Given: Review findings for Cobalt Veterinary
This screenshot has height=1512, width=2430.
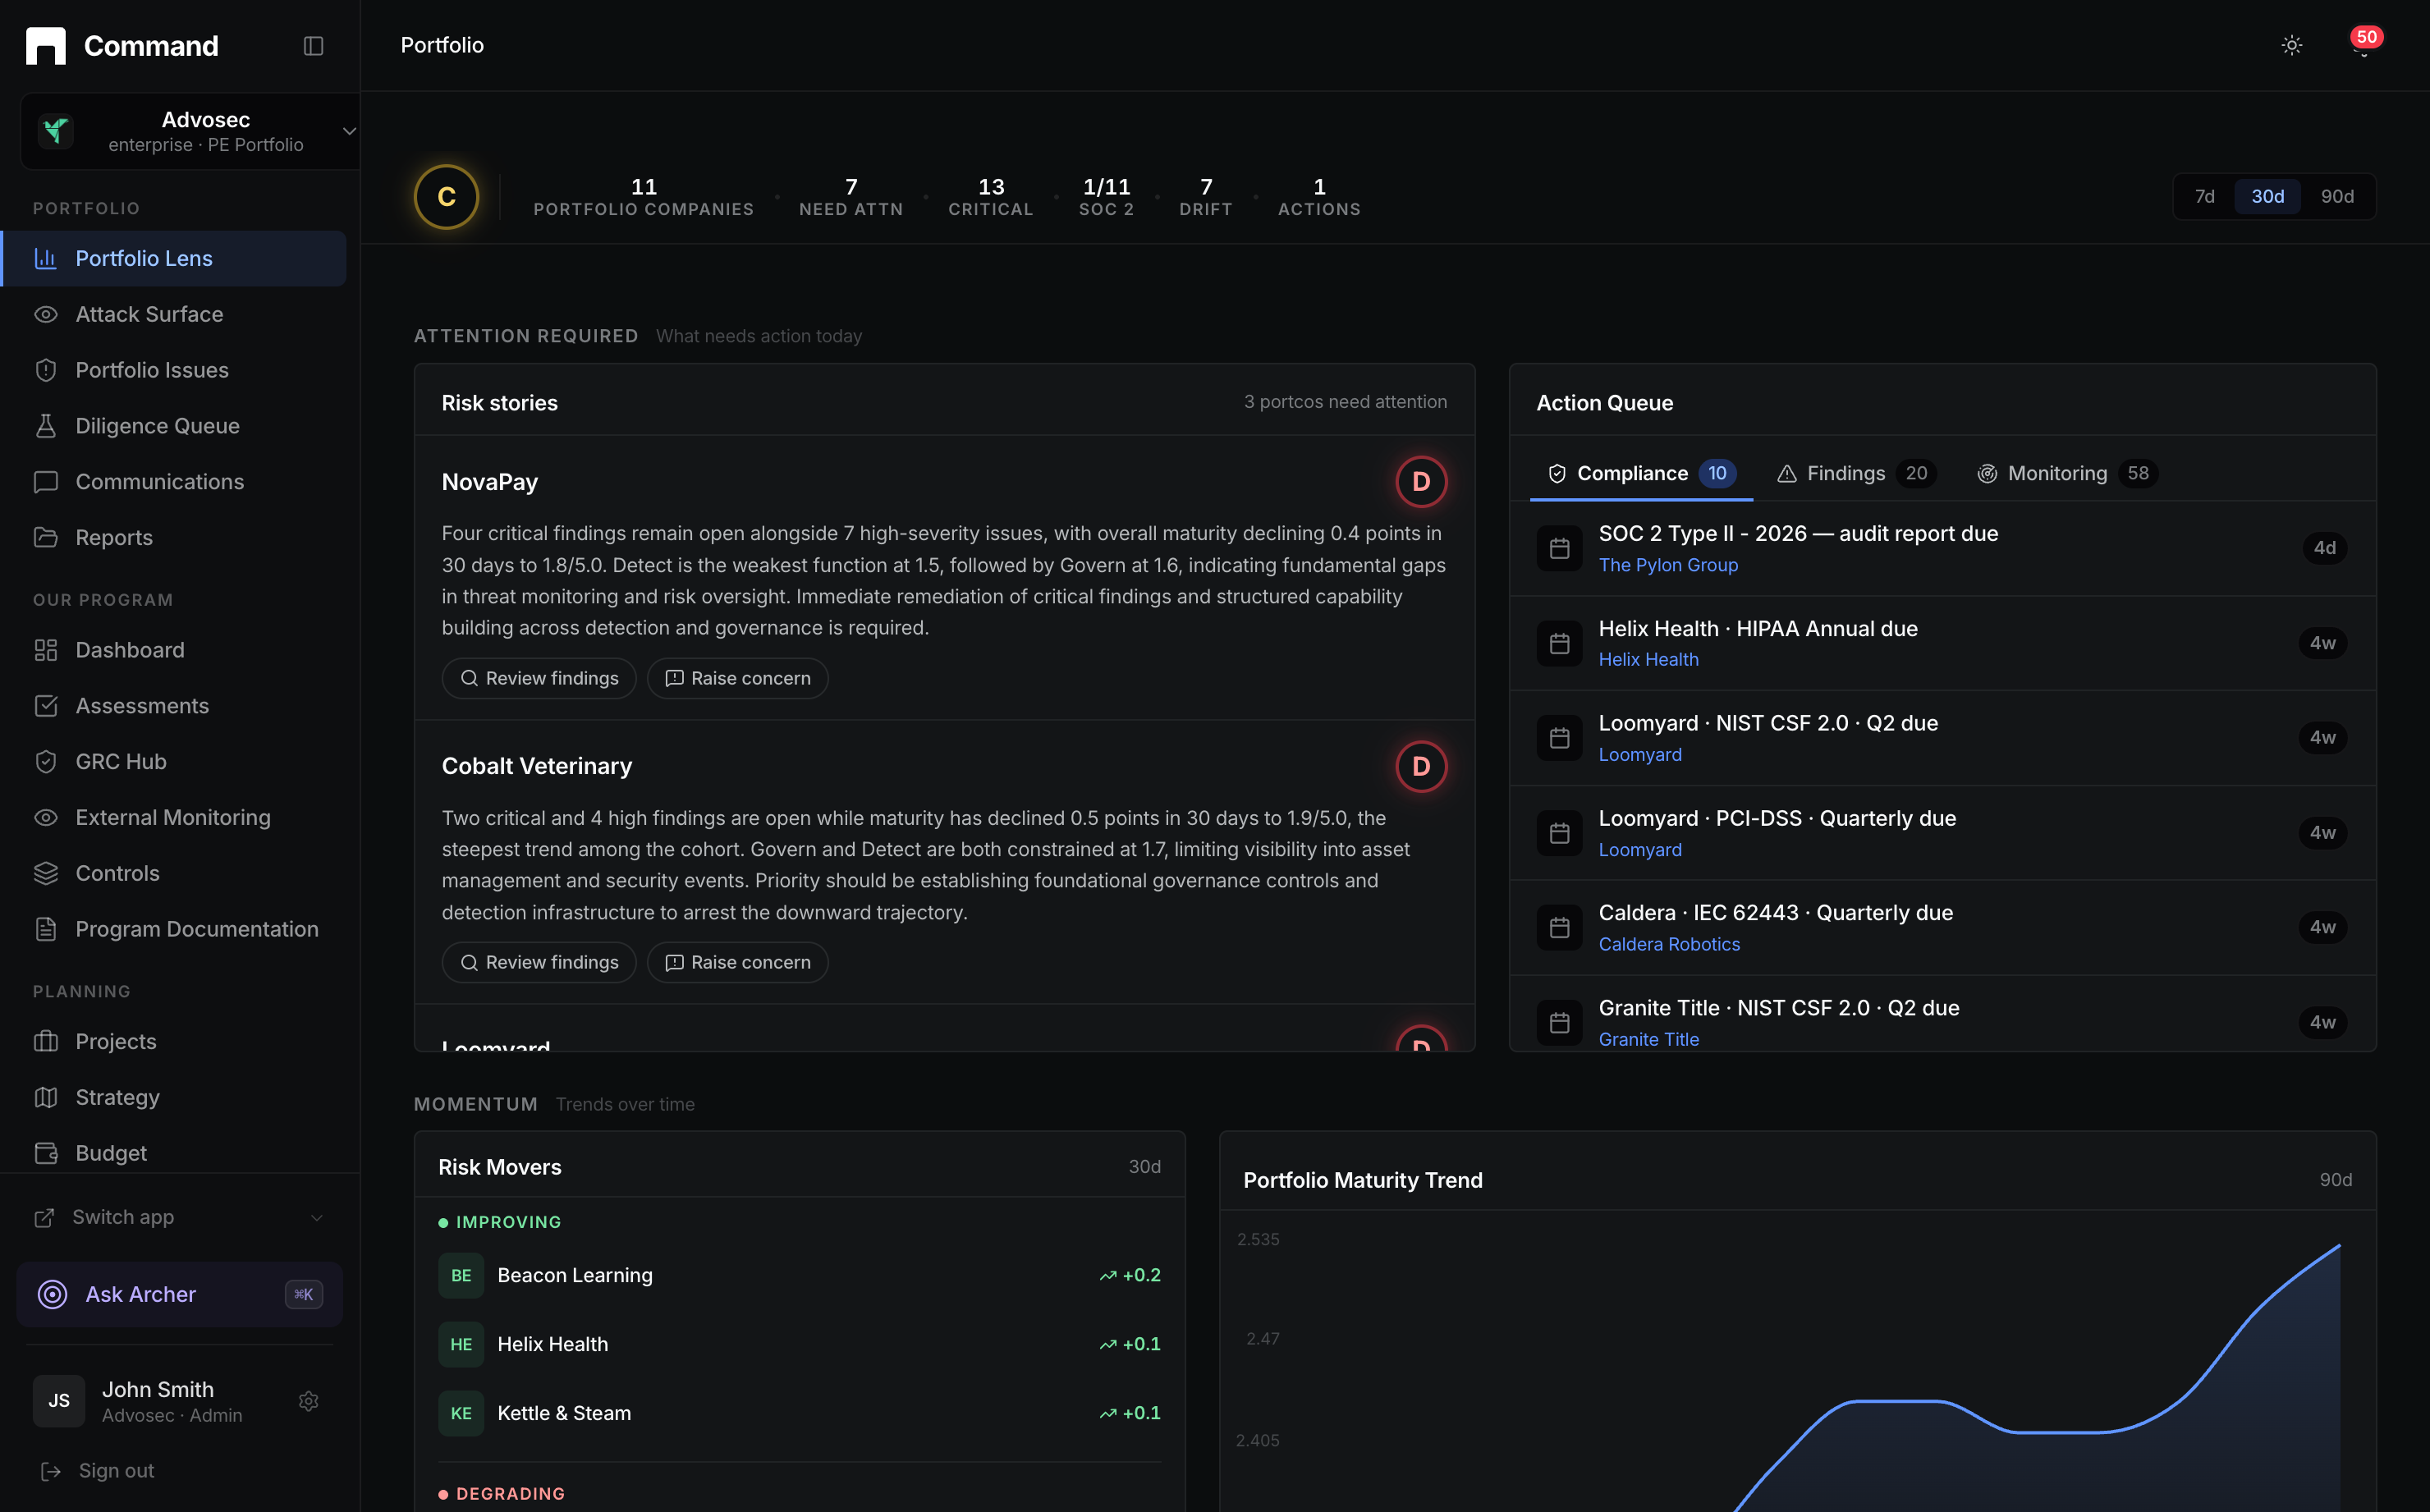Looking at the screenshot, I should coord(539,963).
